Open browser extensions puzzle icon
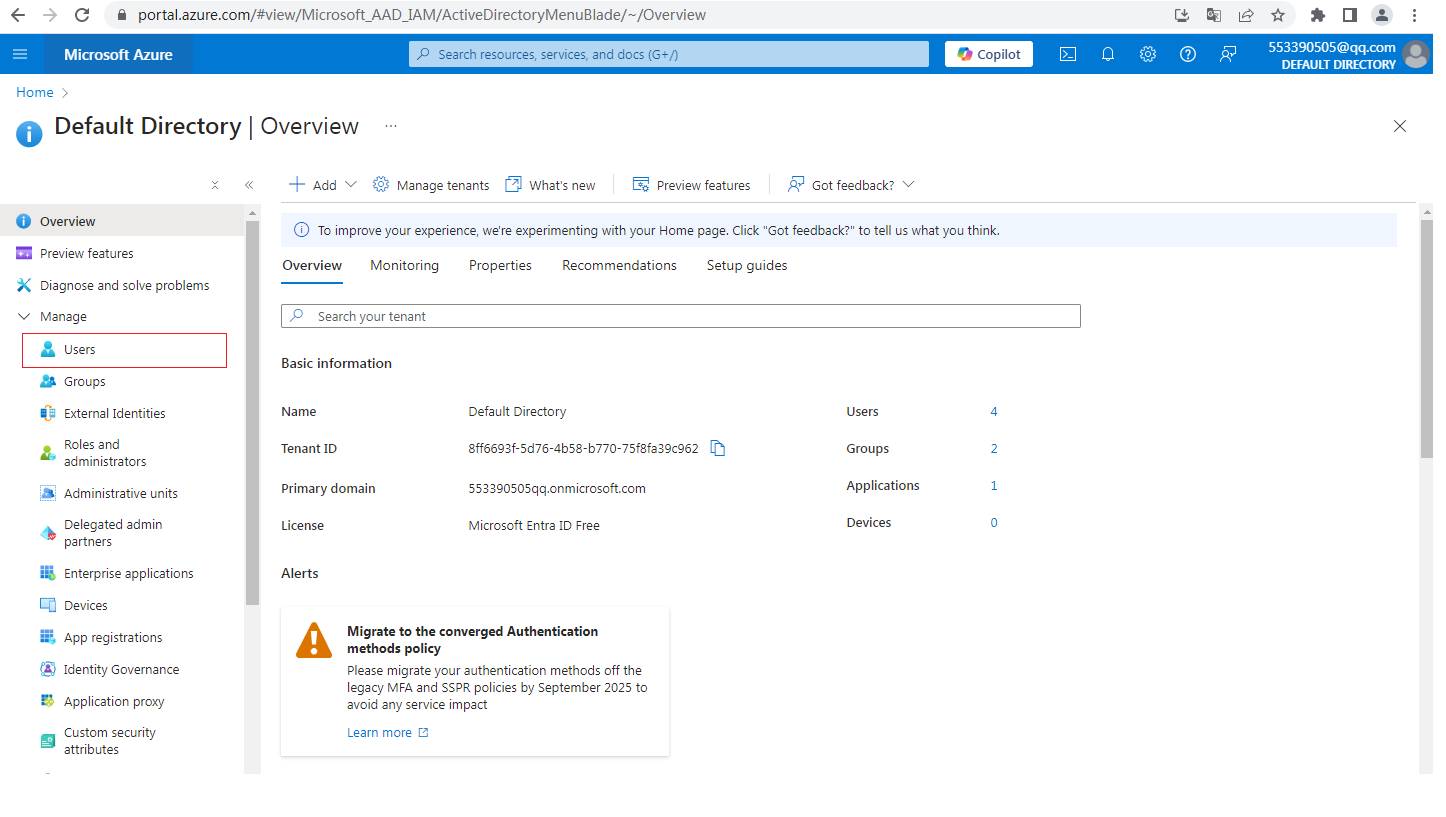 1318,15
